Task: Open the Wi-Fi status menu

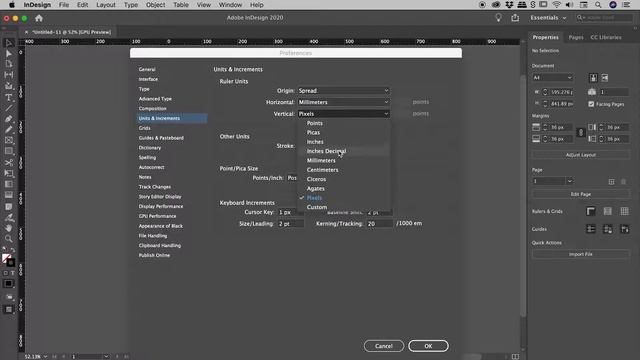Action: click(x=556, y=5)
